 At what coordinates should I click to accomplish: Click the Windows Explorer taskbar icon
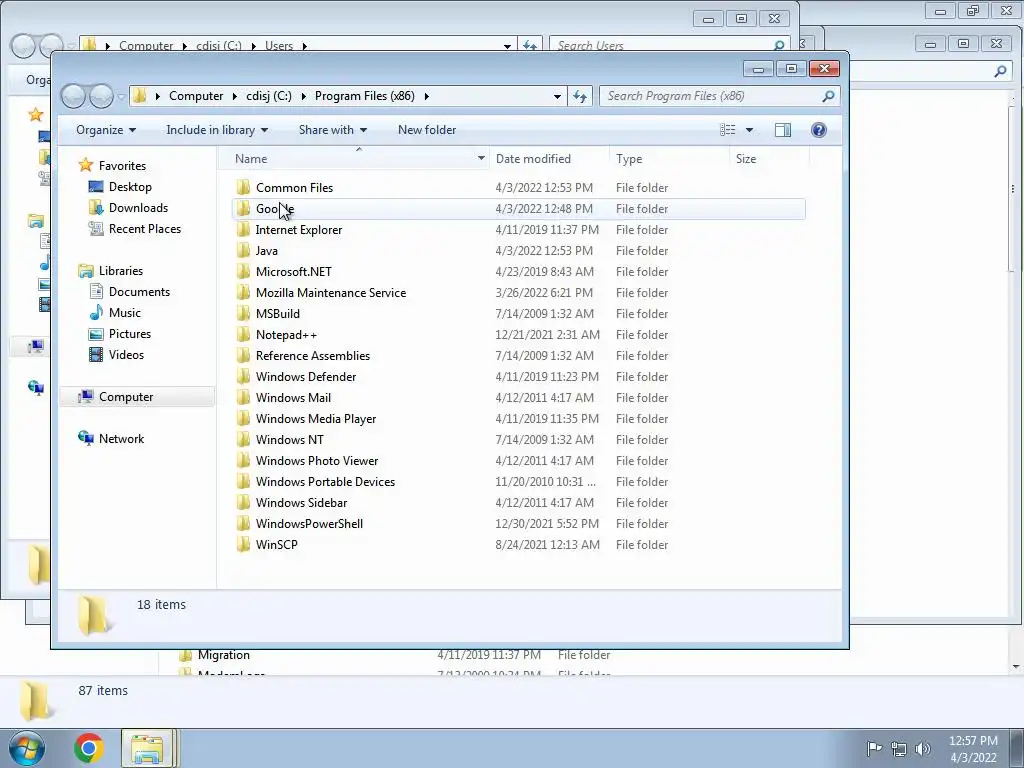tap(147, 748)
